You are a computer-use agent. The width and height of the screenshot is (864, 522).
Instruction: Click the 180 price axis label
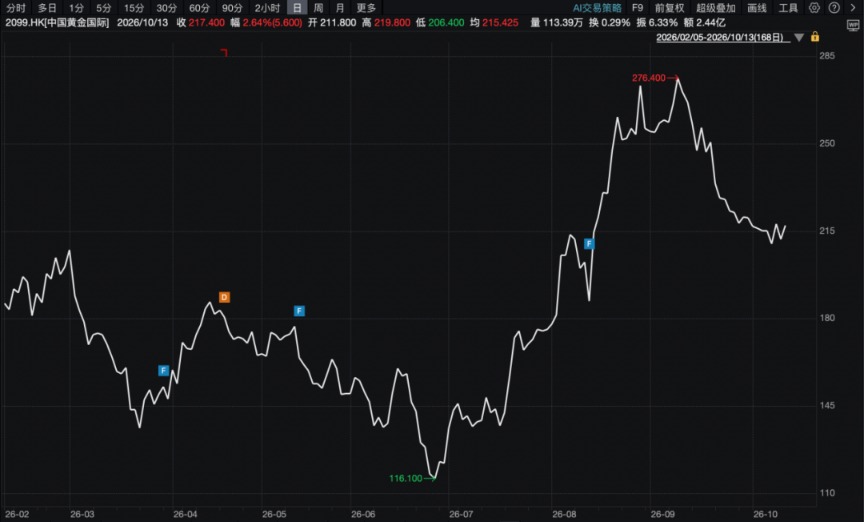pos(827,317)
